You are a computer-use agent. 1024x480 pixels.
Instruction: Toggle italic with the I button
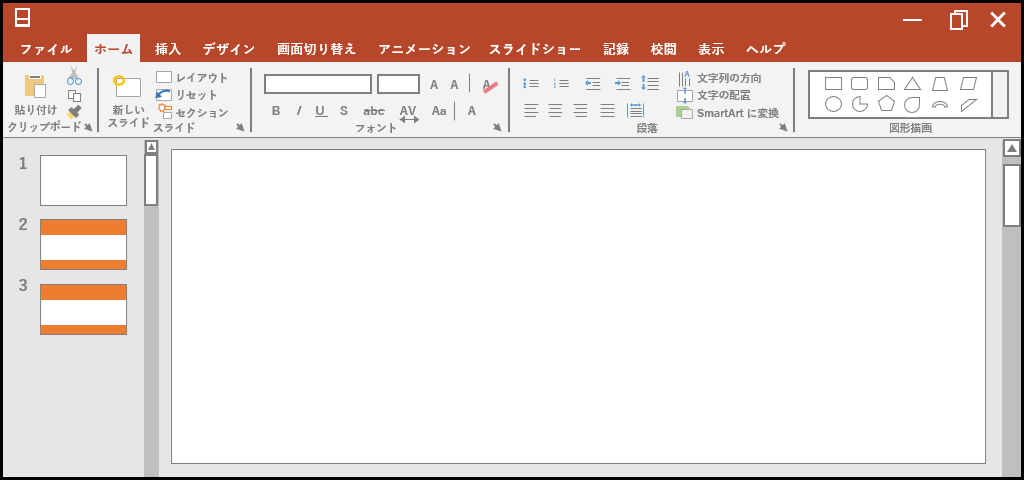click(298, 111)
